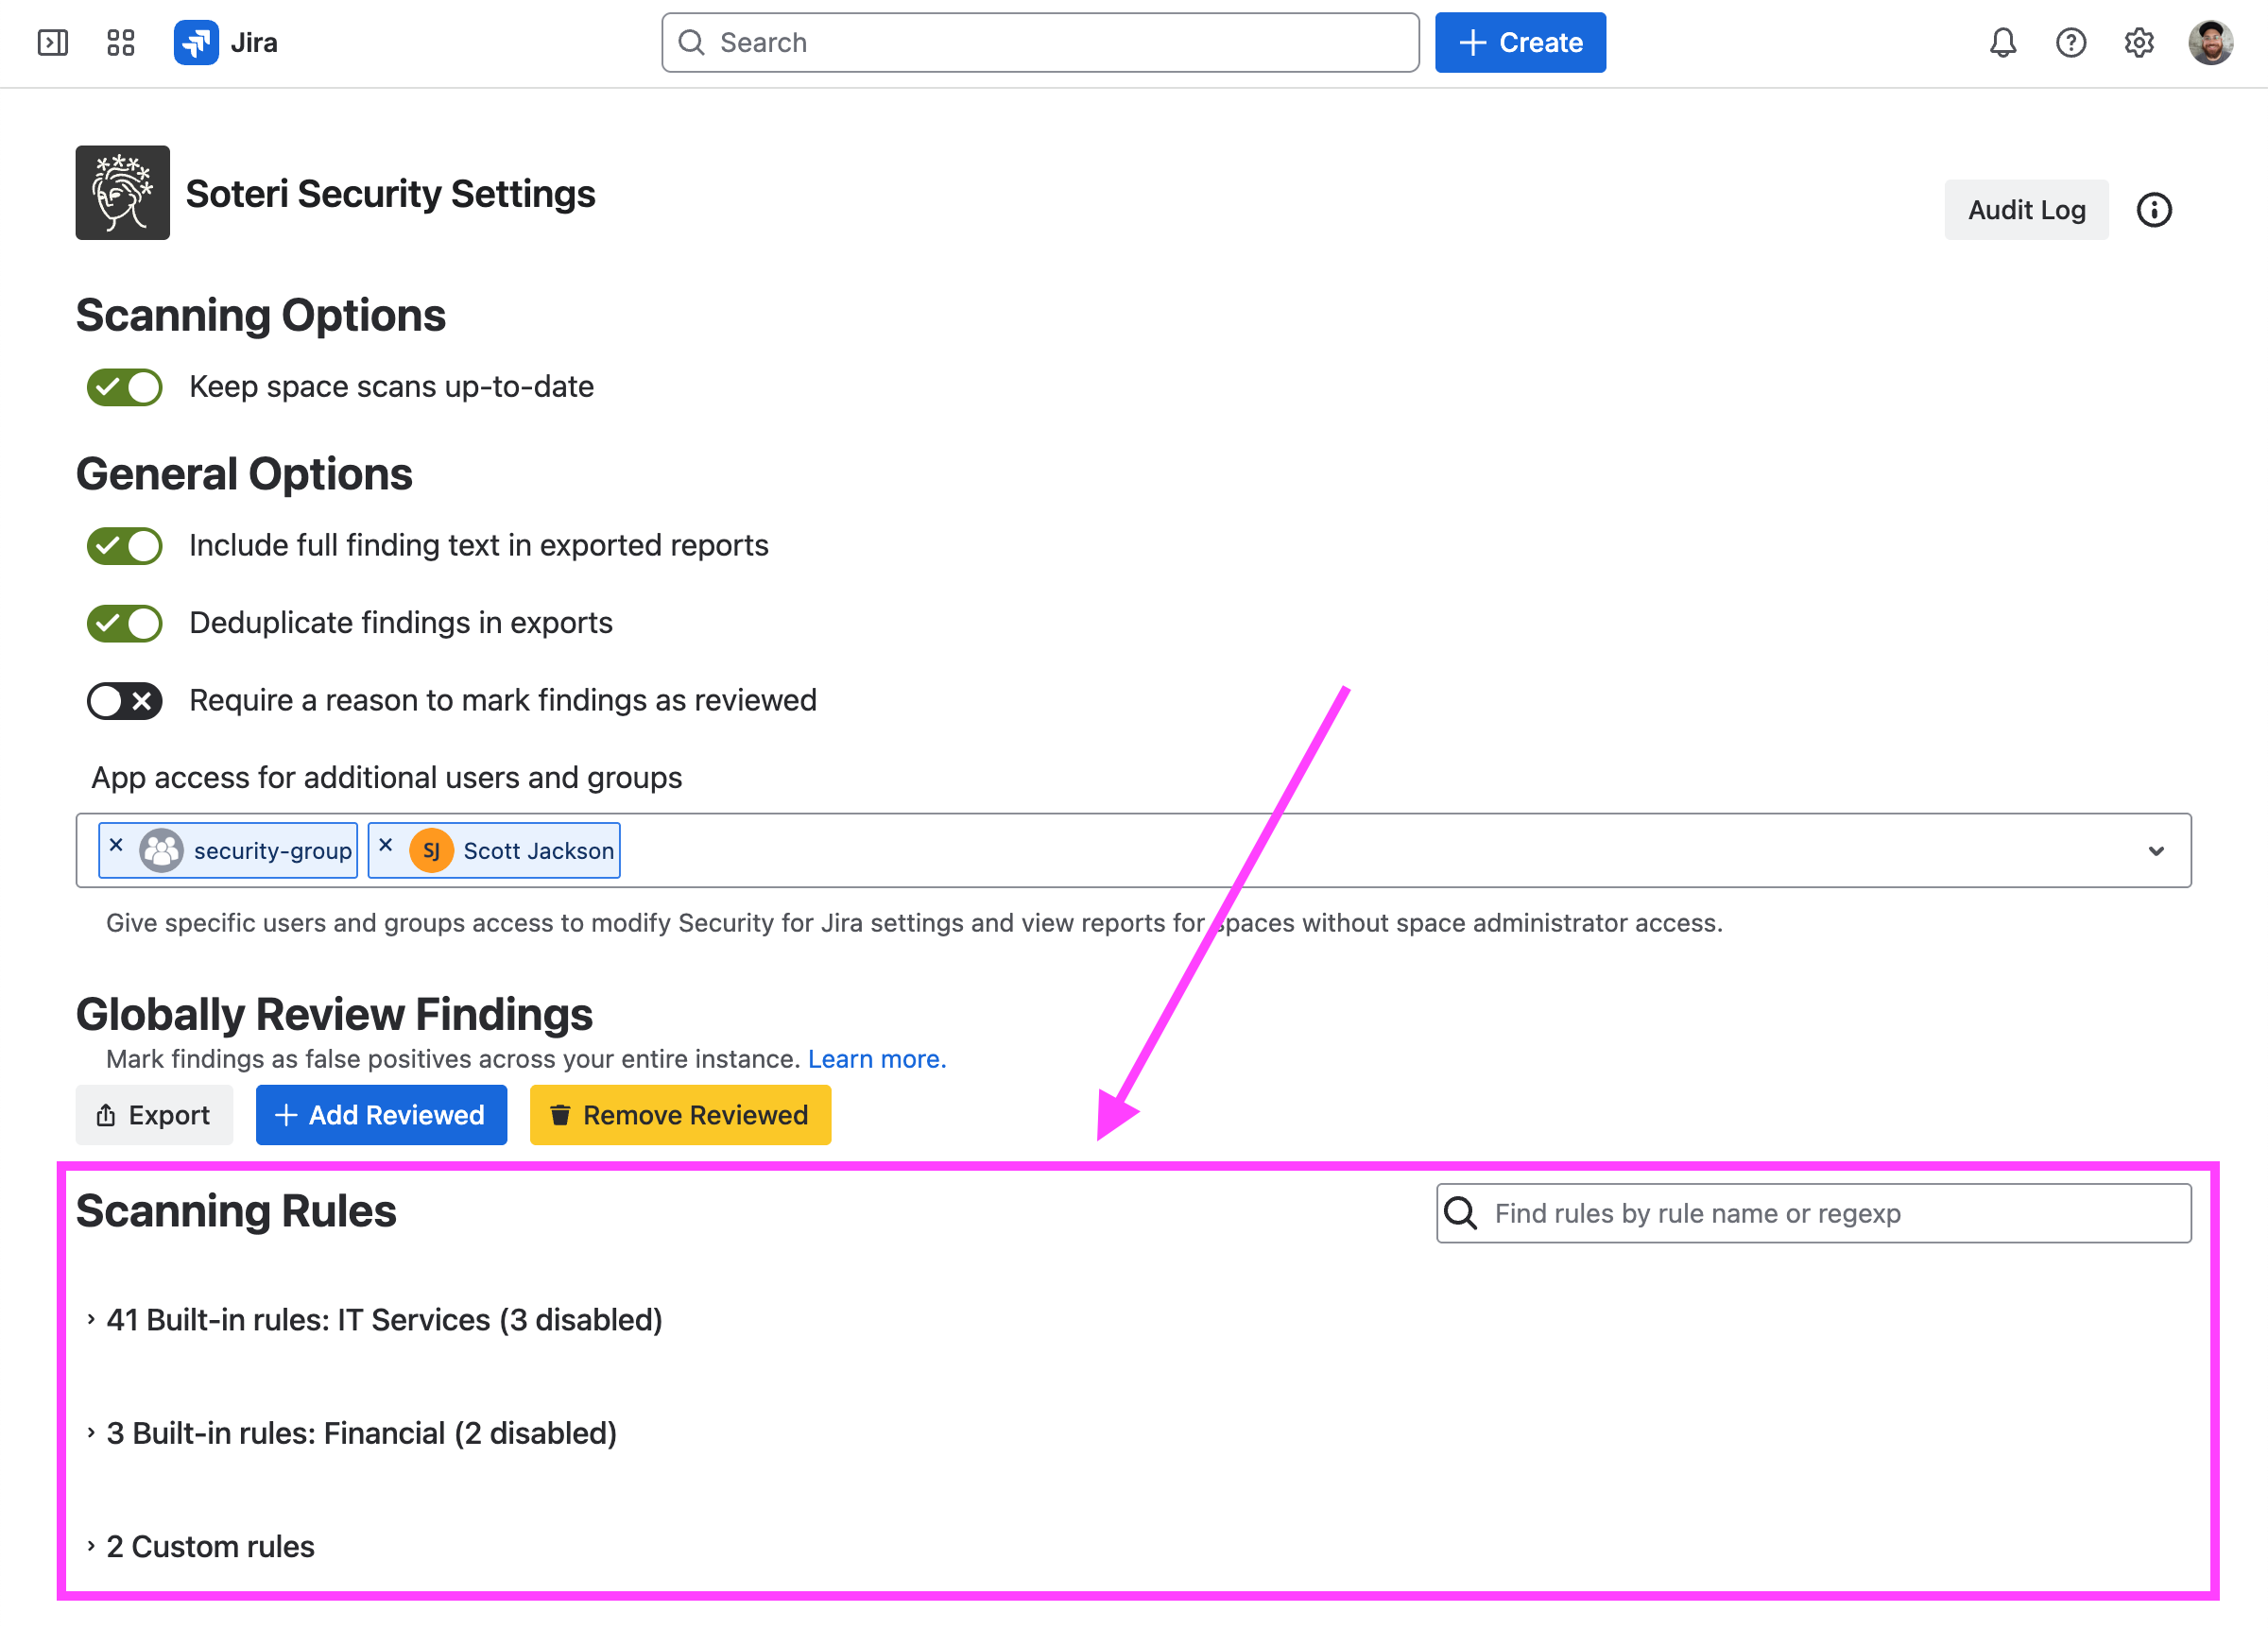Disable Keep space scans up-to-date
The width and height of the screenshot is (2268, 1629).
pos(125,387)
